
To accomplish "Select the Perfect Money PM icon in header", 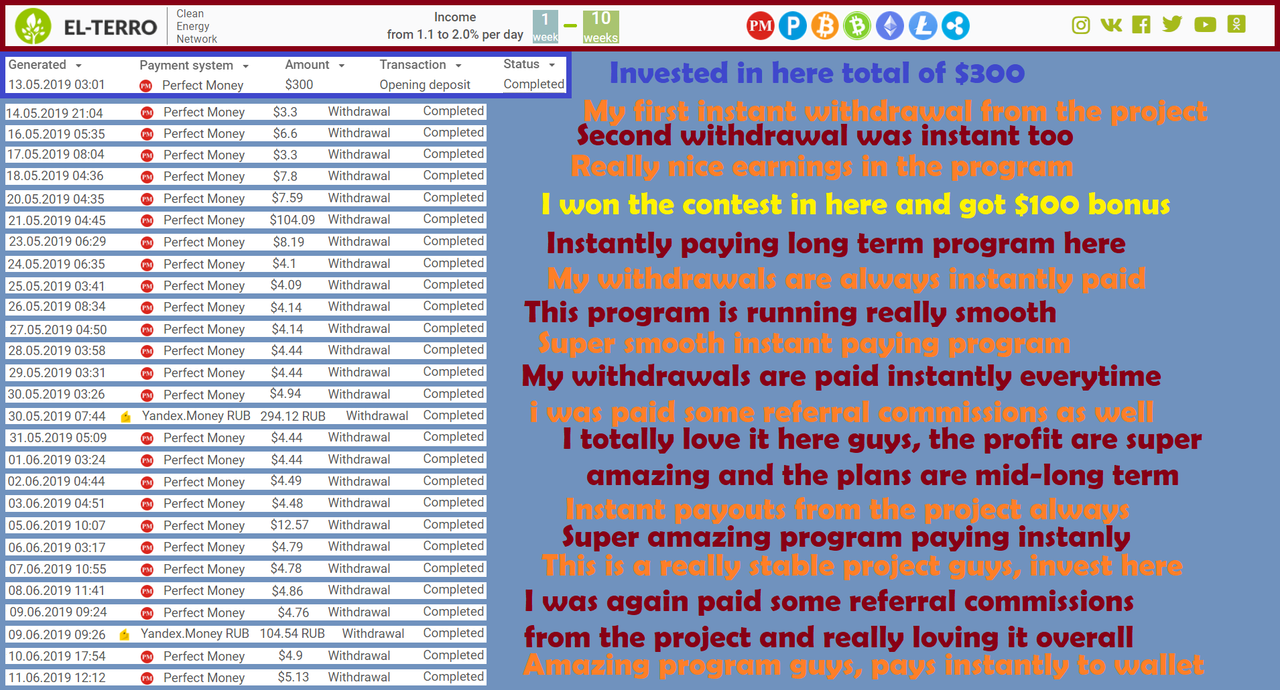I will tap(761, 26).
